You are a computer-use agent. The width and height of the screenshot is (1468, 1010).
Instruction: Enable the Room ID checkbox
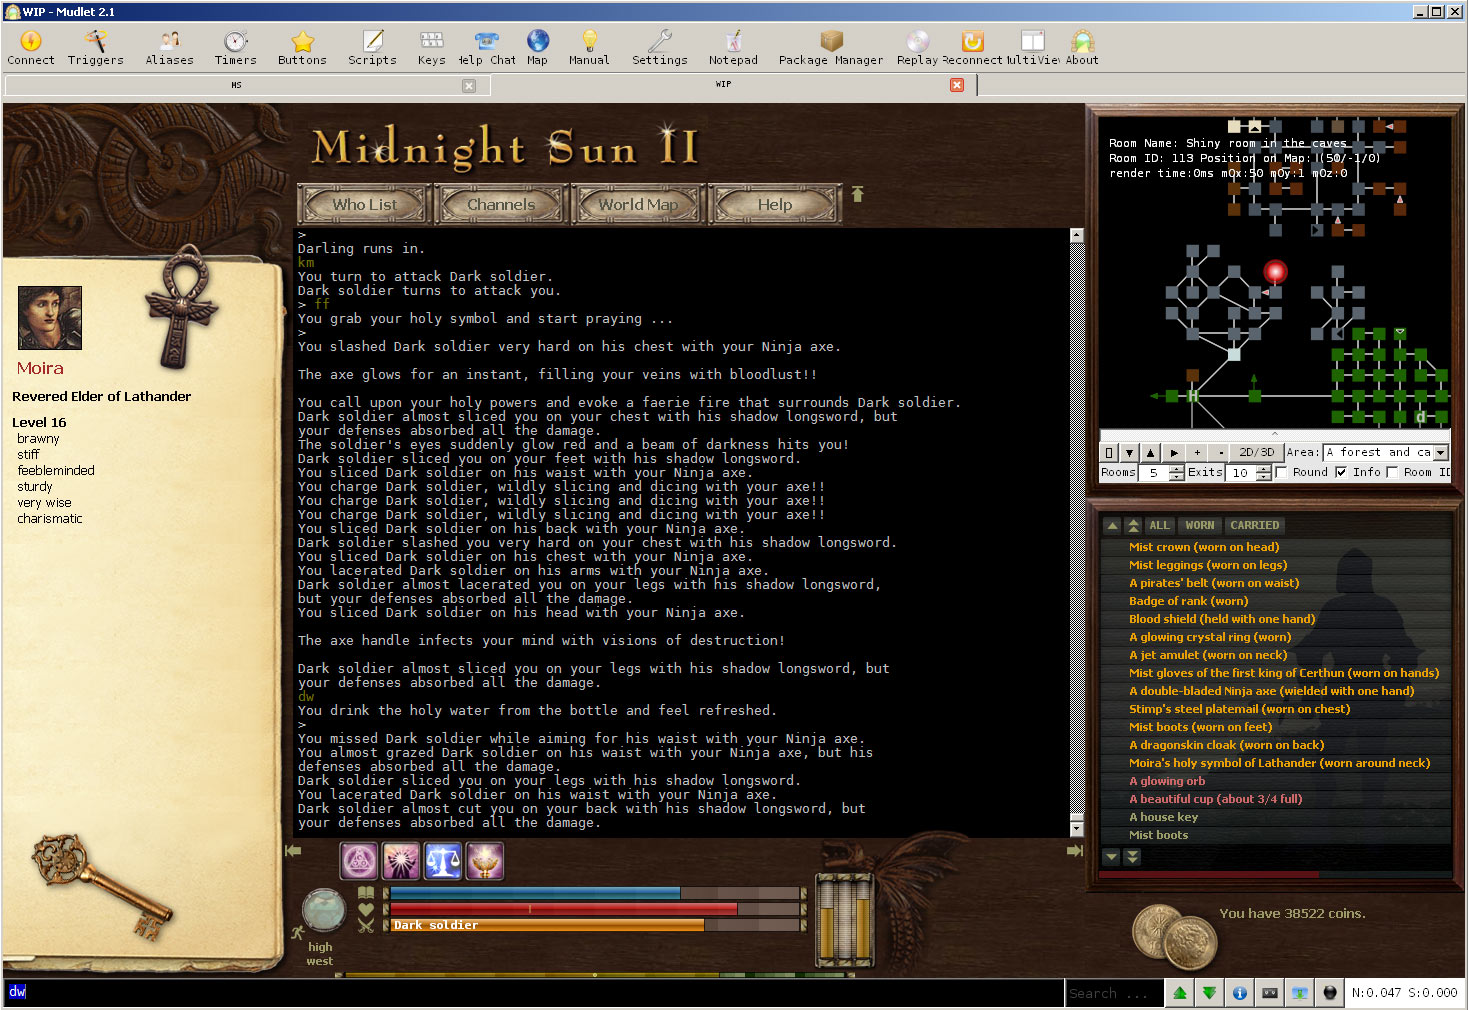click(1392, 472)
